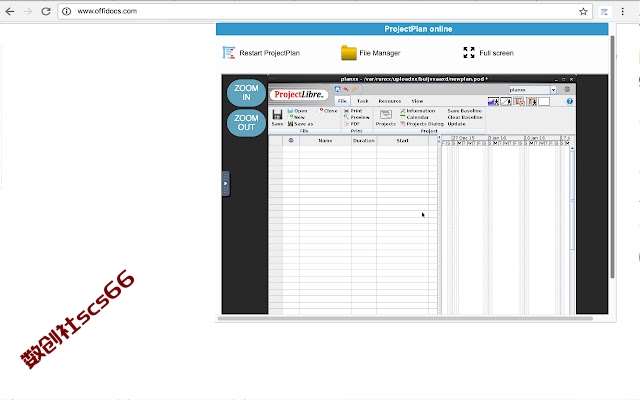Click the site info icon

tap(67, 11)
